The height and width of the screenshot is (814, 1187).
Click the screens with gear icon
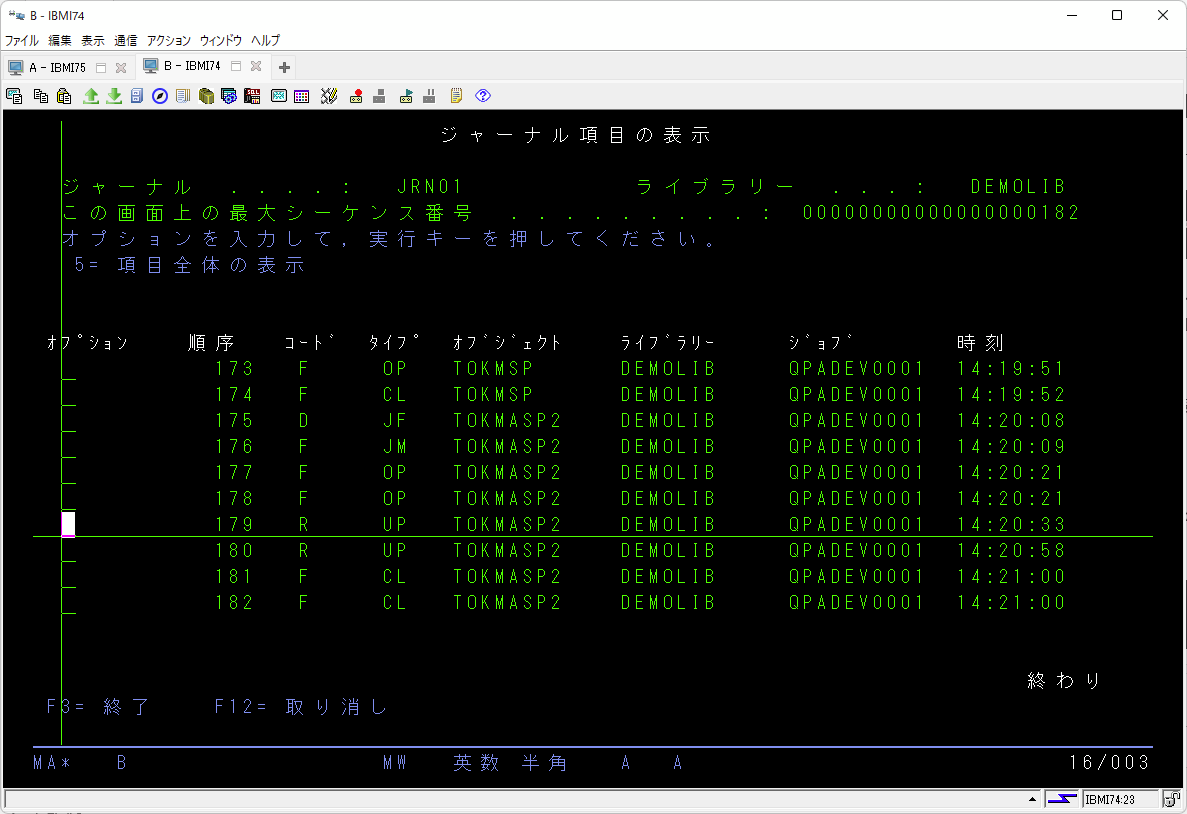coord(229,96)
